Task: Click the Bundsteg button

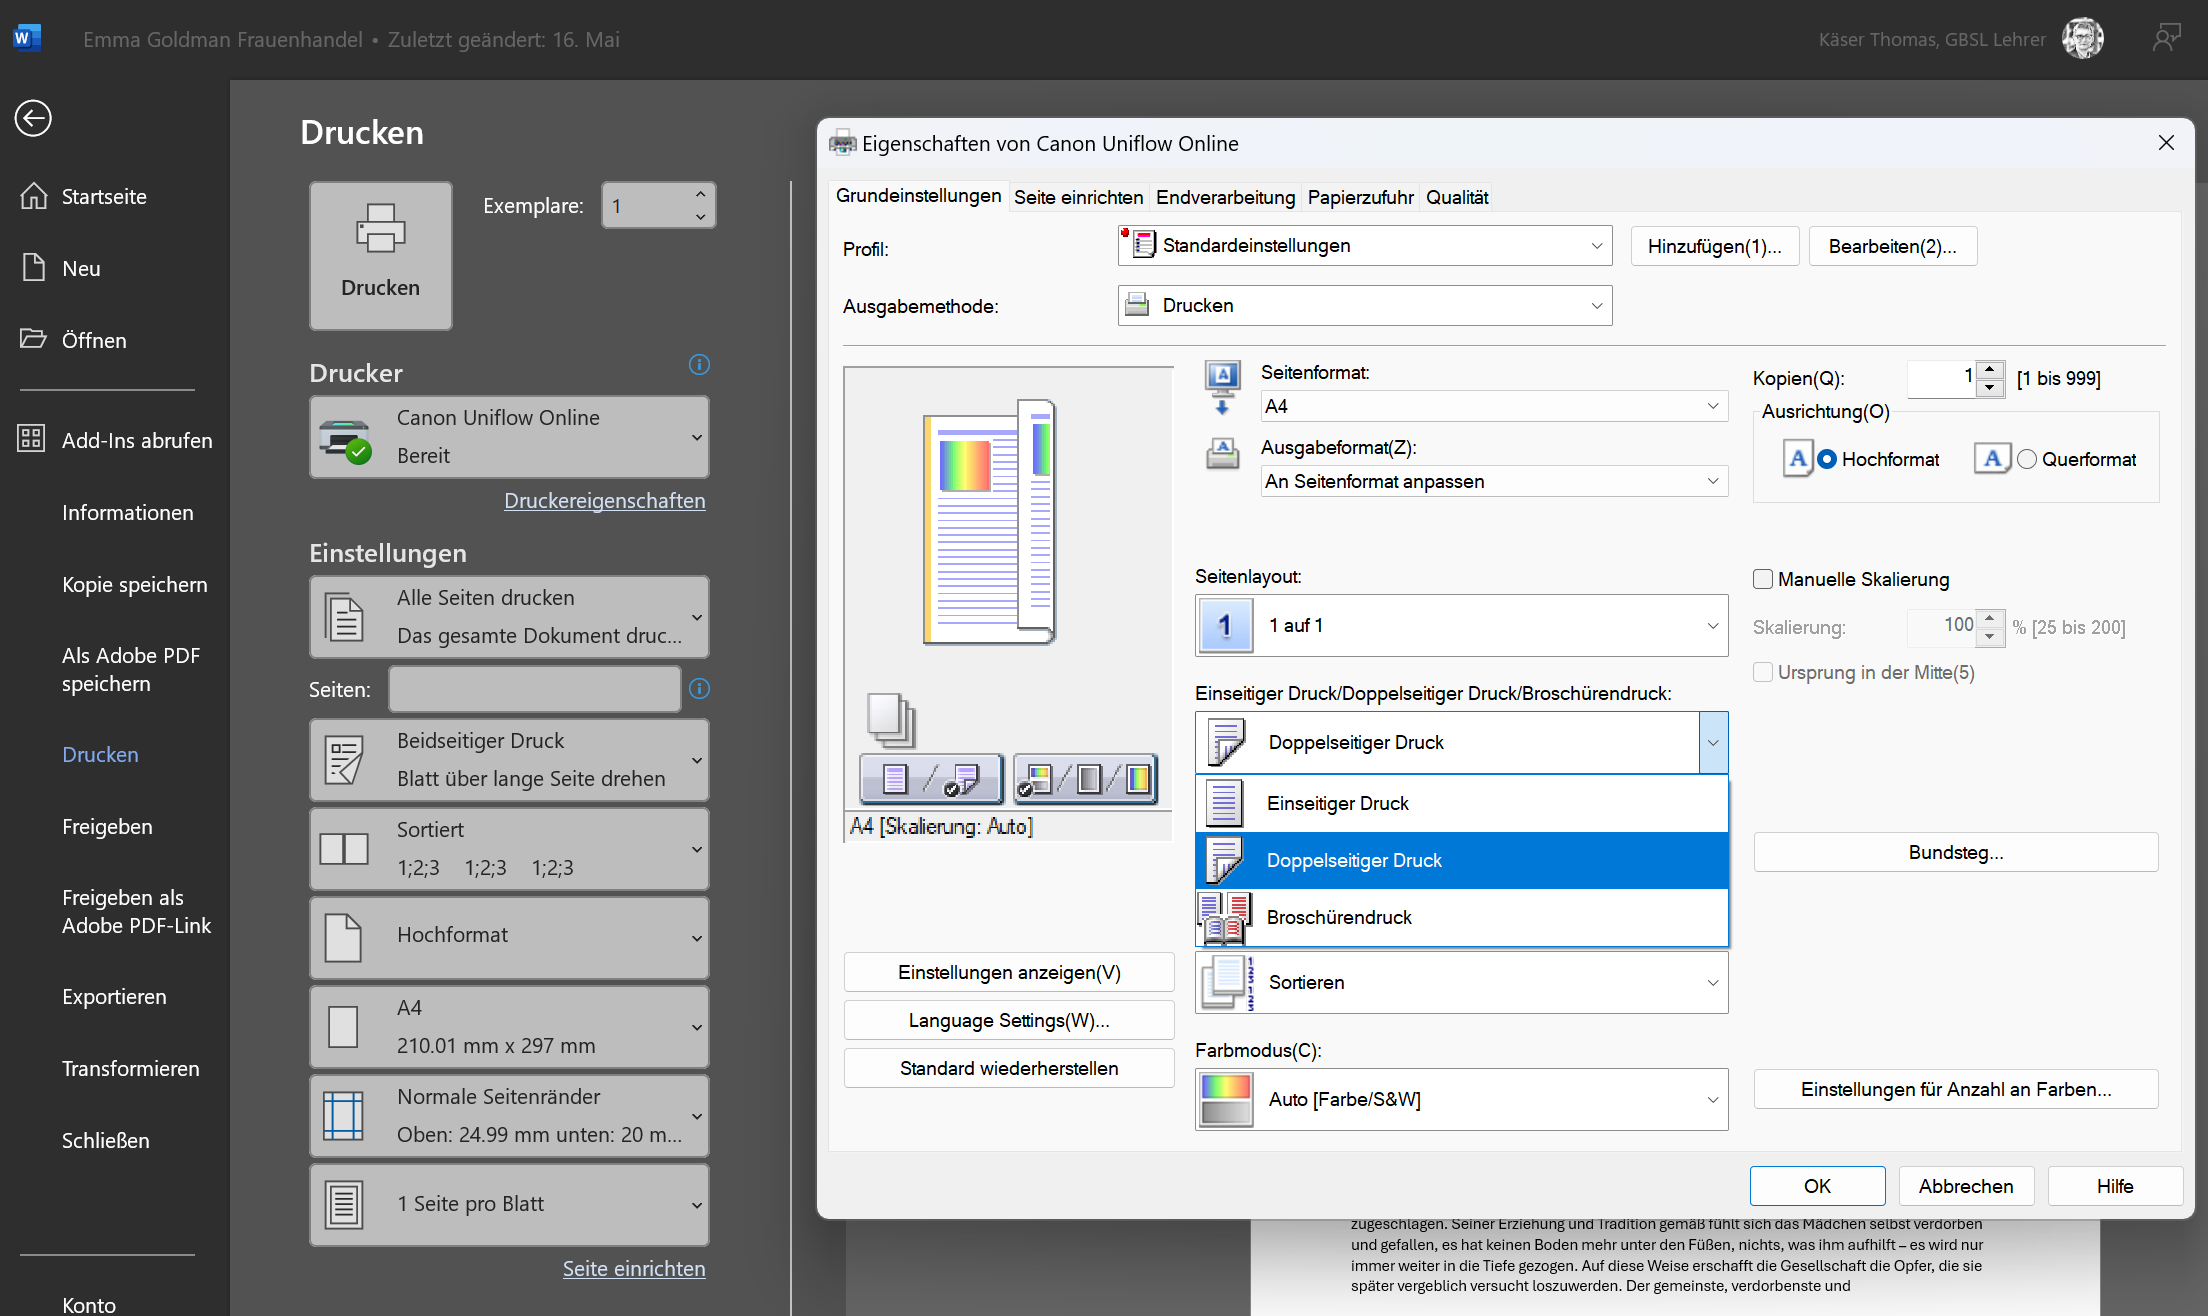Action: click(x=1955, y=852)
